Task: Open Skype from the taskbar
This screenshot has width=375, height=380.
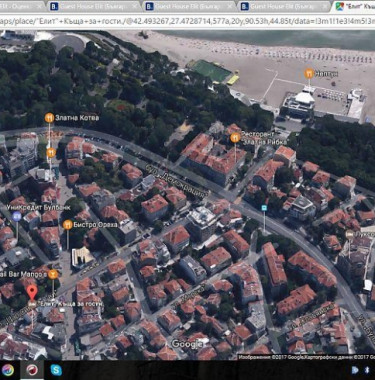Action: 56,370
